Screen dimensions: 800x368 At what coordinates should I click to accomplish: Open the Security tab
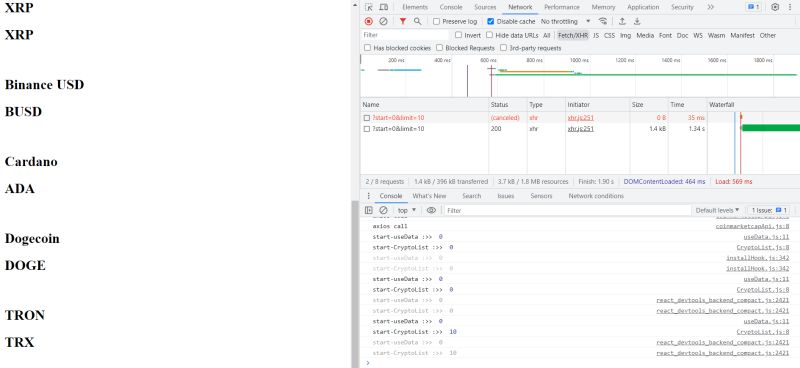coord(682,7)
